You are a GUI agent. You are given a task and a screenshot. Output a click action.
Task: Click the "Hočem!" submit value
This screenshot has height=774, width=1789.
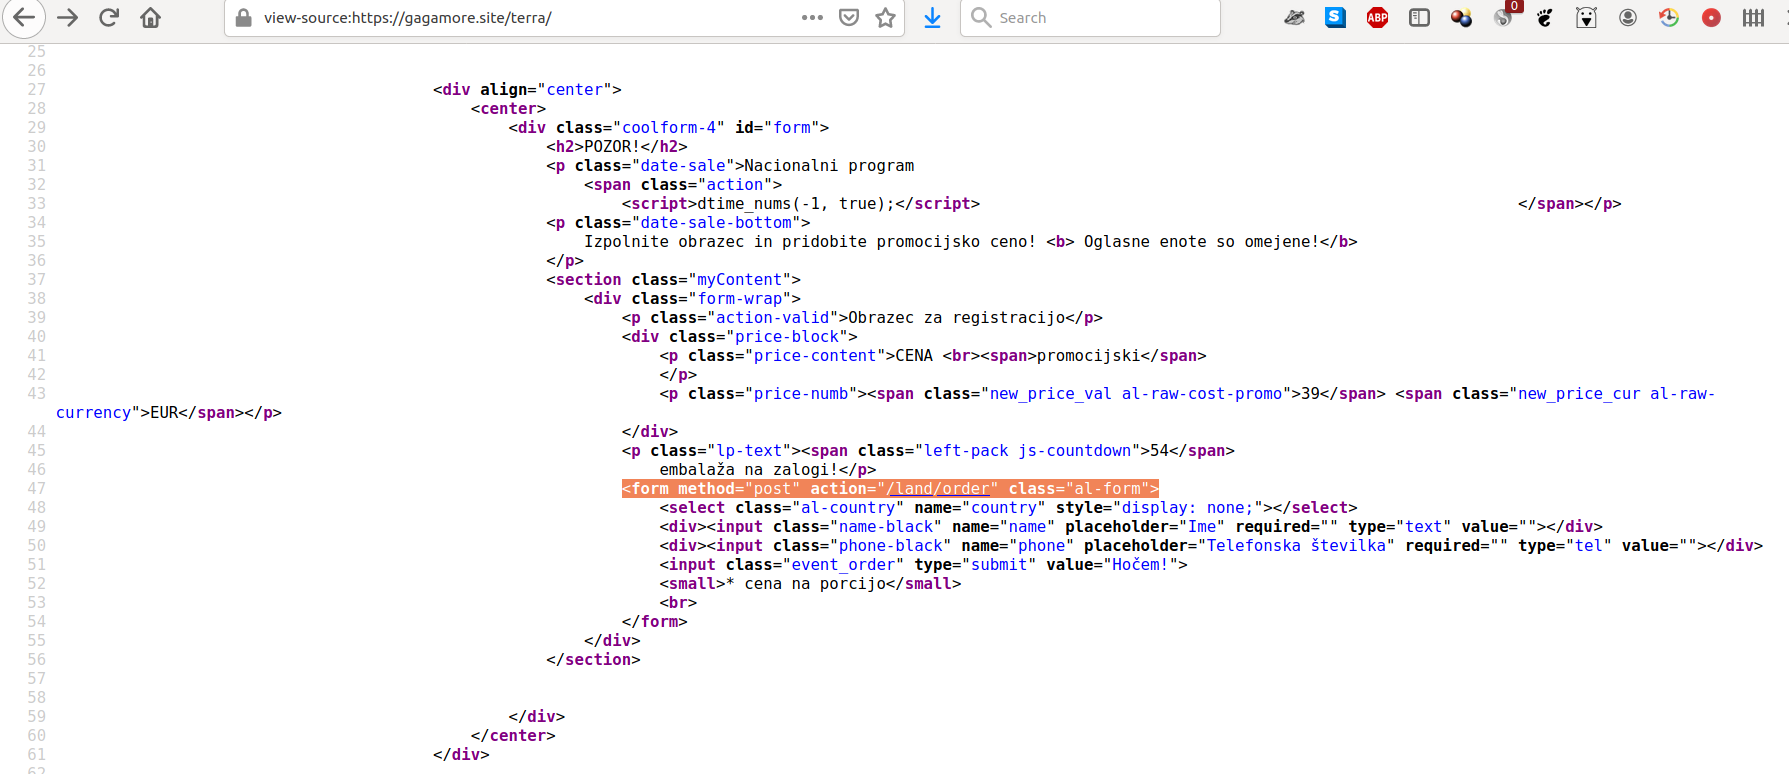pos(1140,565)
